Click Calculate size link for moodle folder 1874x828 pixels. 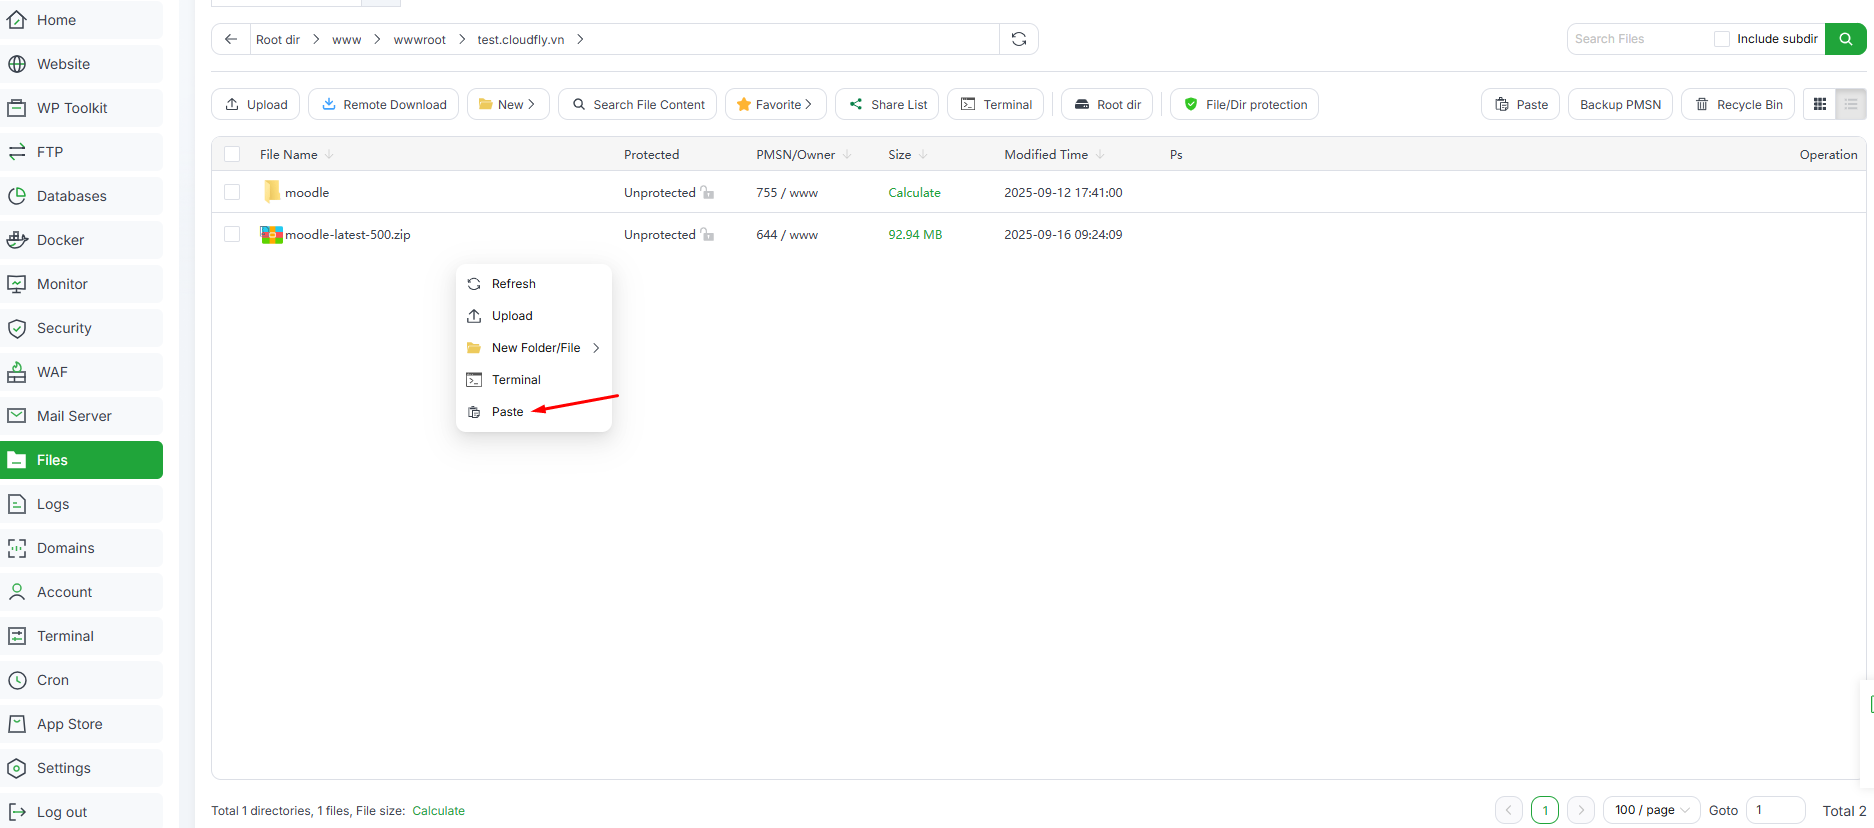point(914,192)
